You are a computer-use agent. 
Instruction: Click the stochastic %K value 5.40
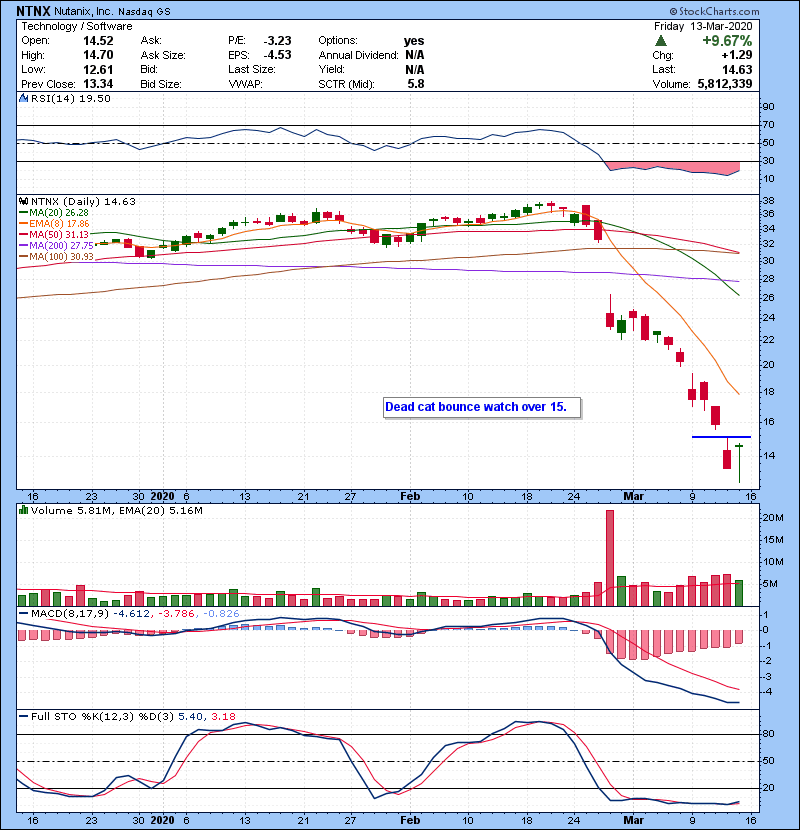pos(191,717)
